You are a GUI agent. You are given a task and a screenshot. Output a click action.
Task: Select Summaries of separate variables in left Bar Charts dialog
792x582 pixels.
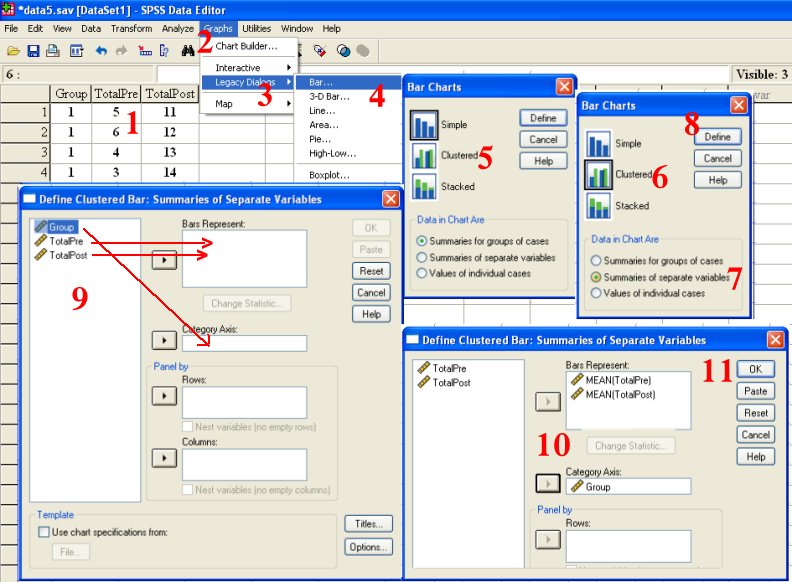pyautogui.click(x=421, y=257)
